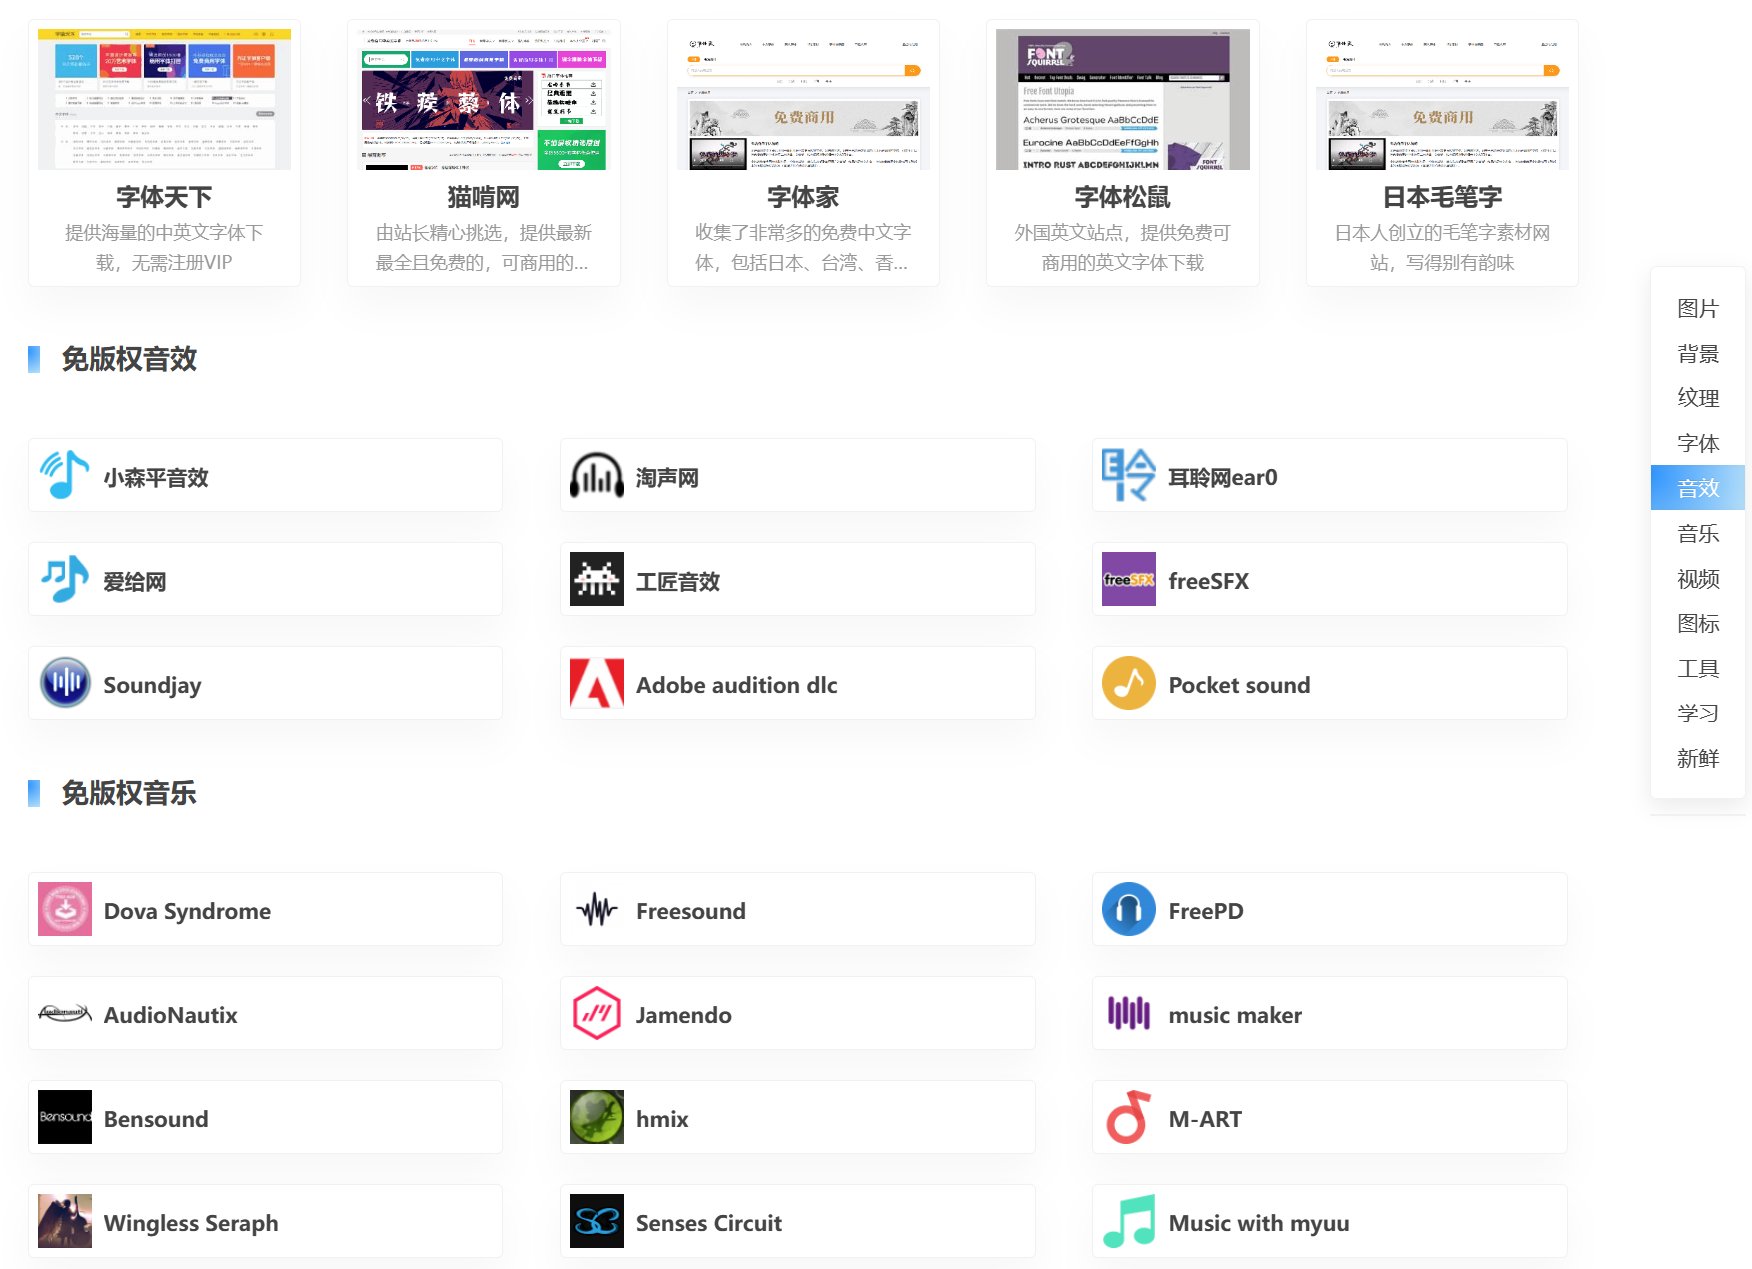Open the FreePD link

click(x=1206, y=911)
